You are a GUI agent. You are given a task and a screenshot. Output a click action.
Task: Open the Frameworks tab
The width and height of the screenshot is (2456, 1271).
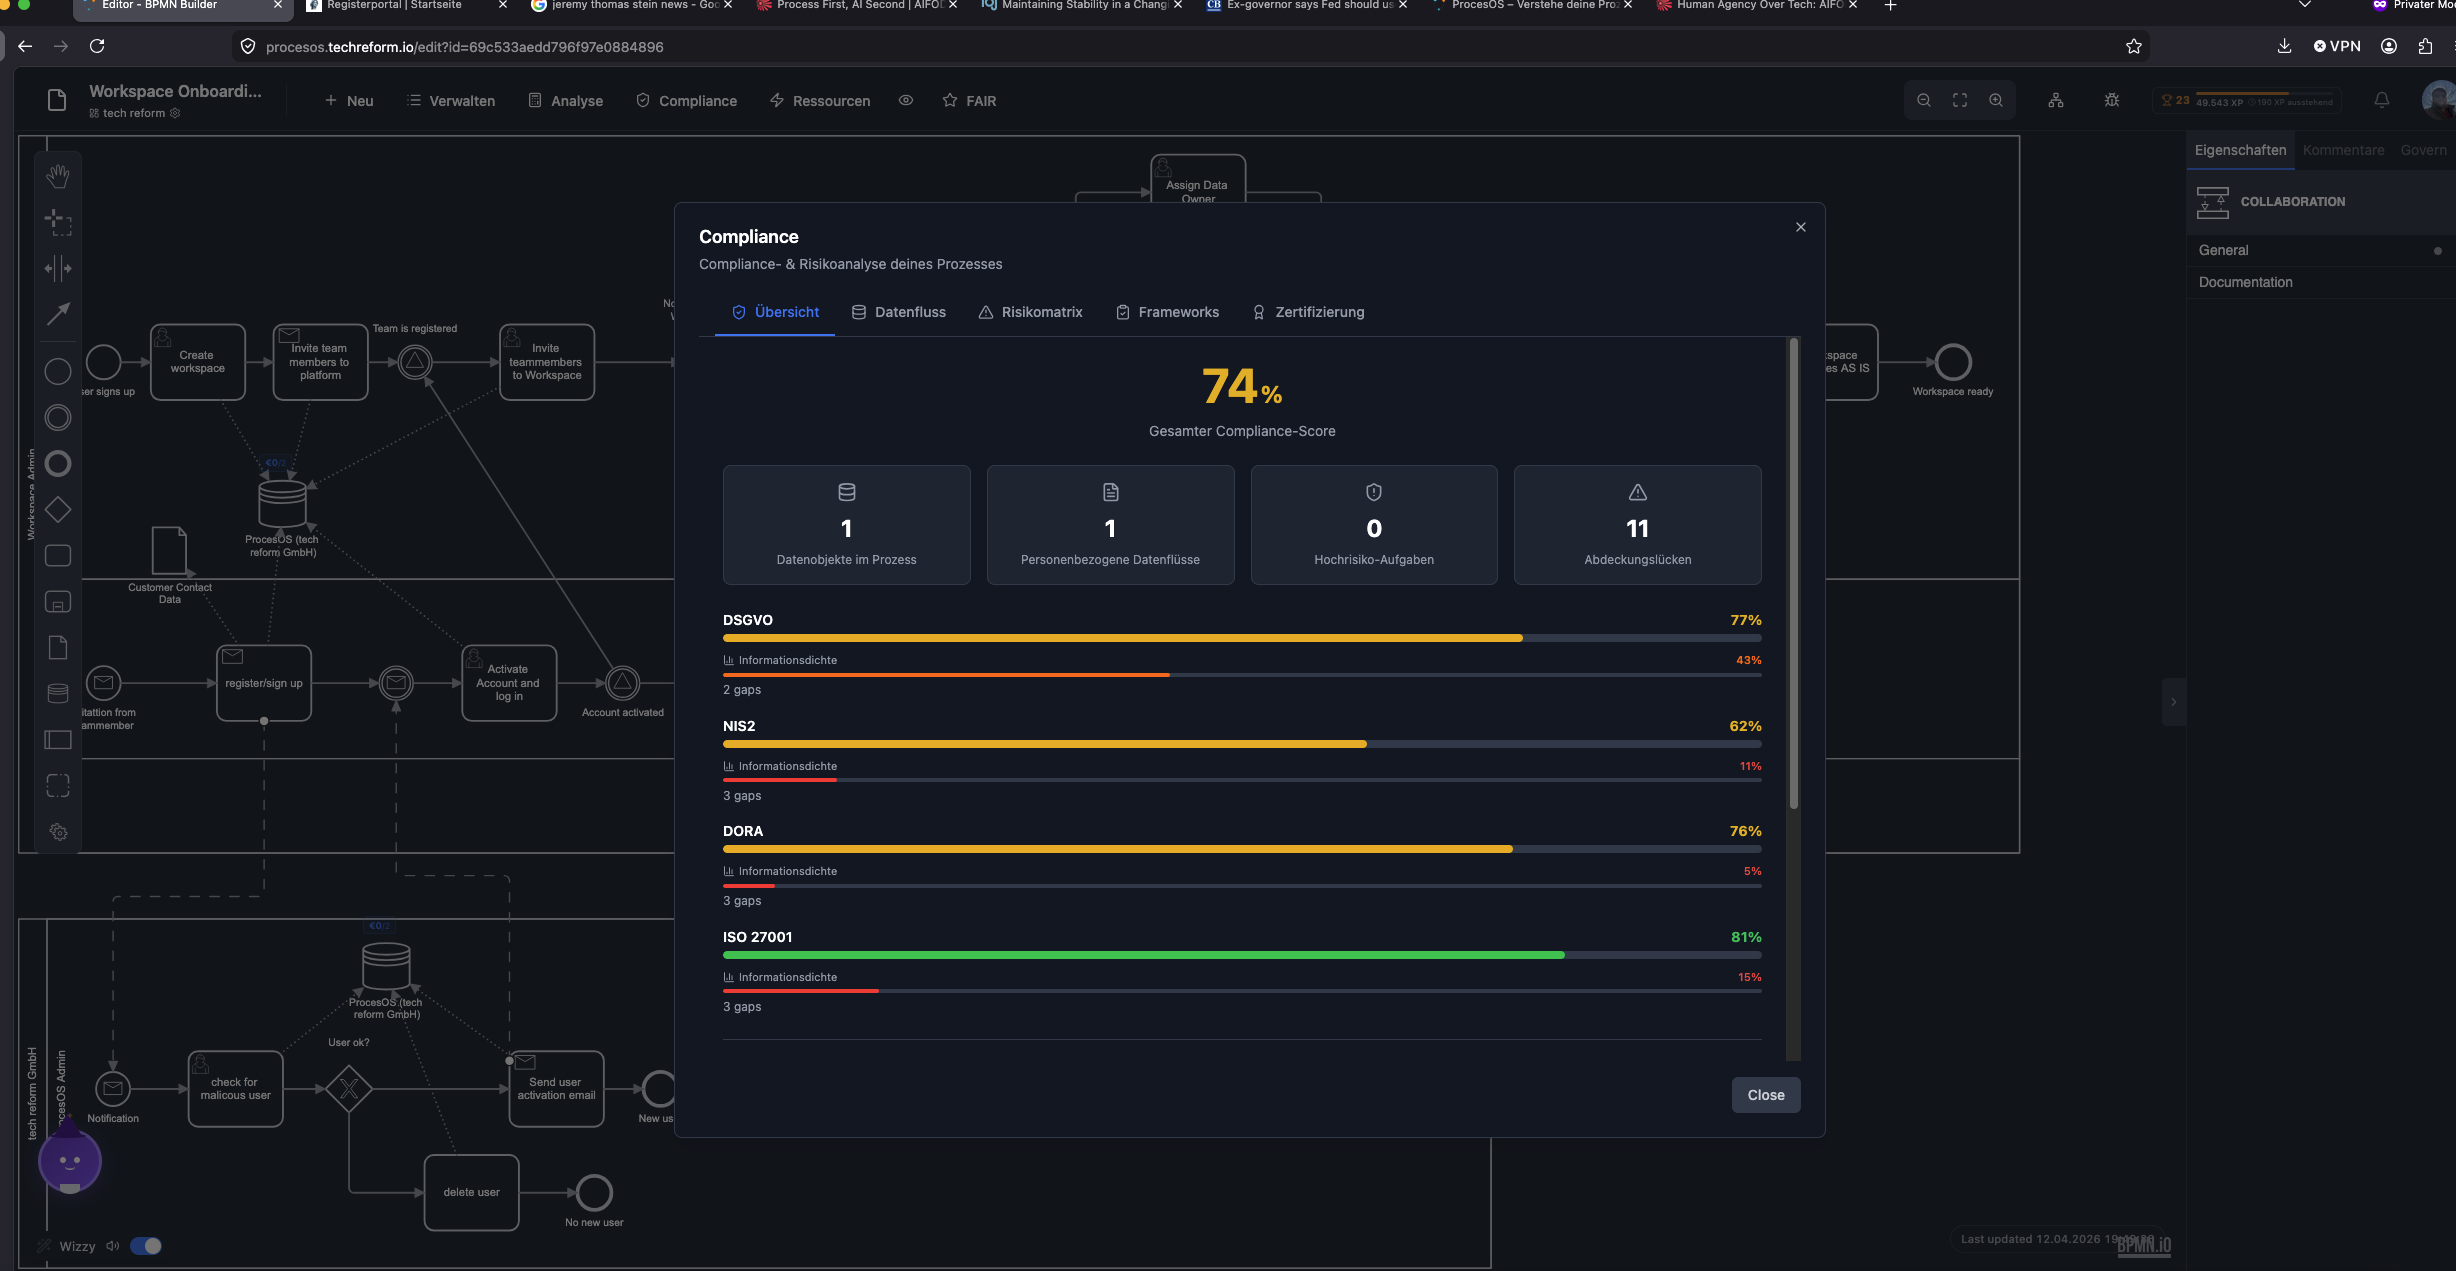[x=1167, y=312]
